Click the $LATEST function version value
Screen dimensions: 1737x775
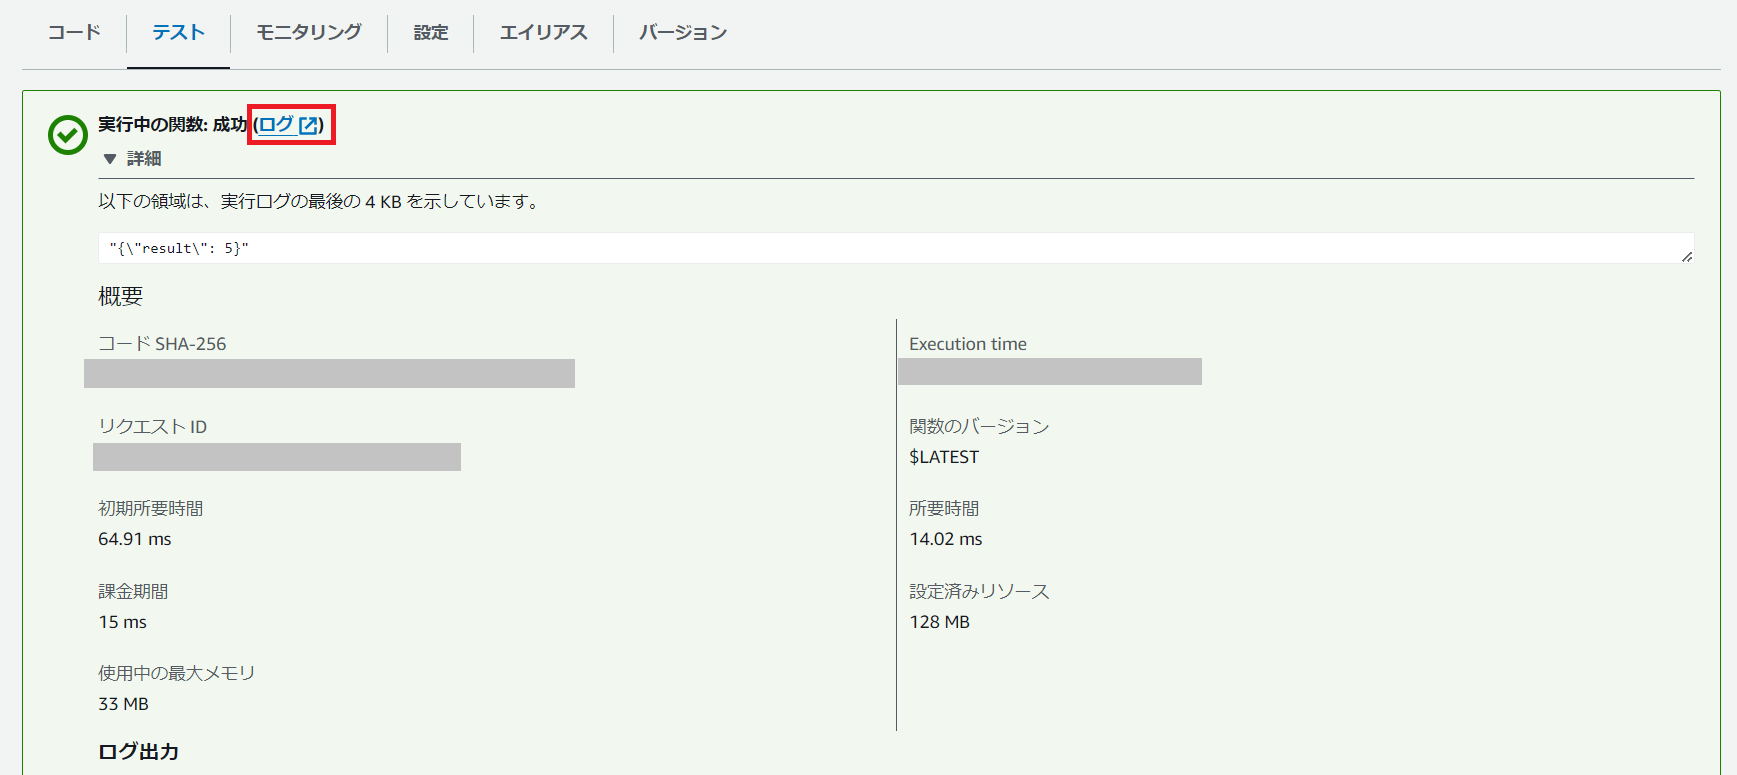click(x=943, y=457)
